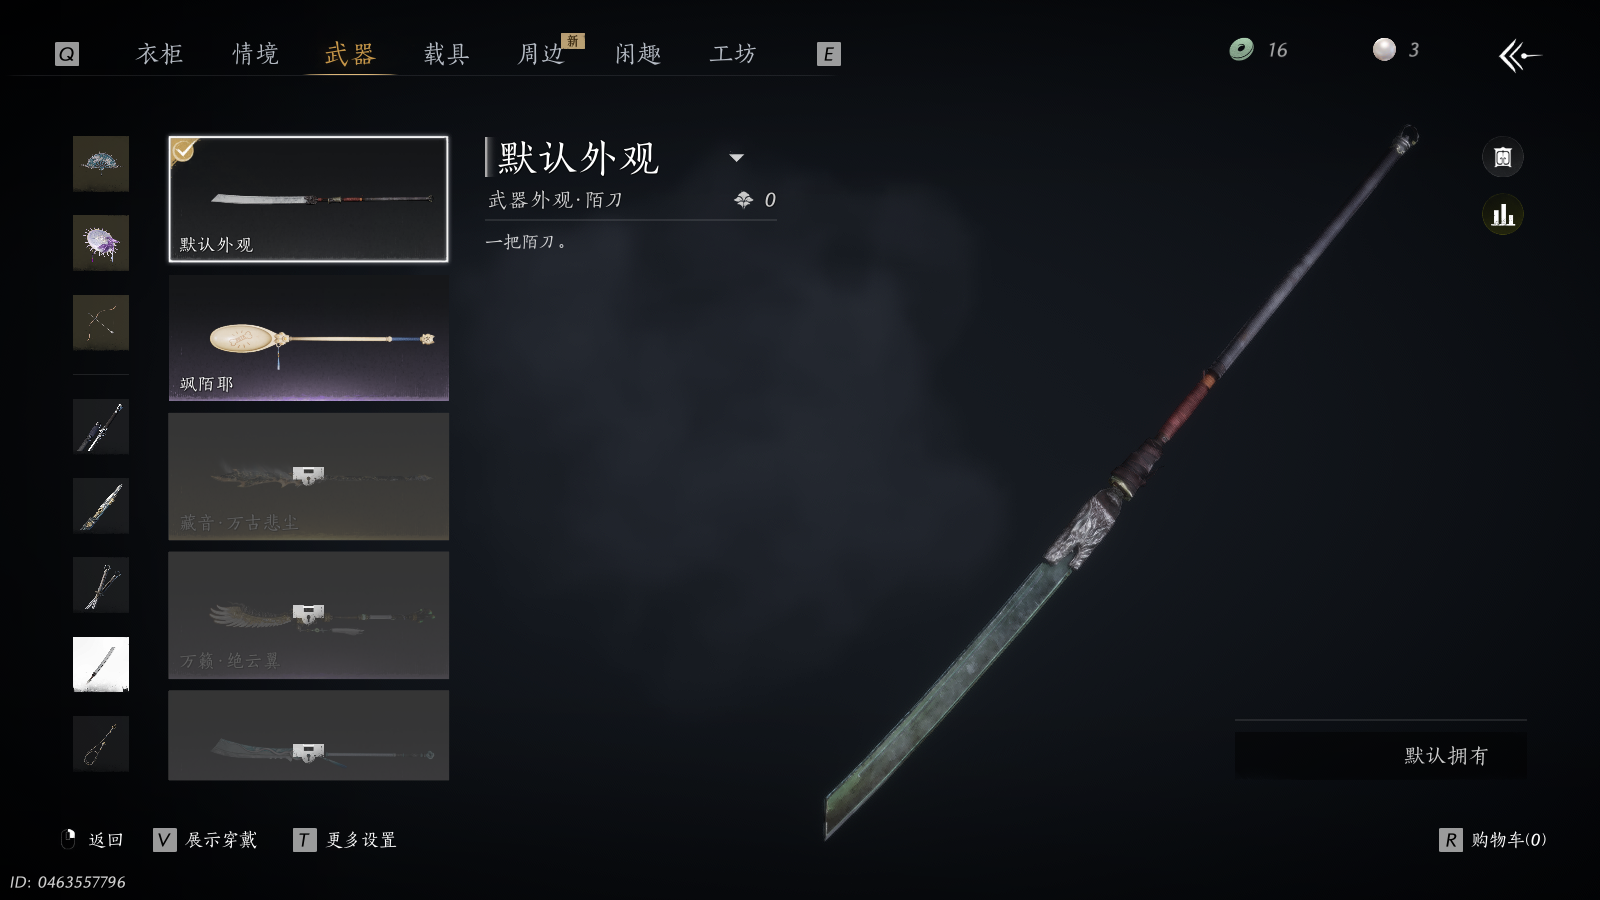Select the sword weapon category icon
This screenshot has width=1600, height=900.
(101, 426)
